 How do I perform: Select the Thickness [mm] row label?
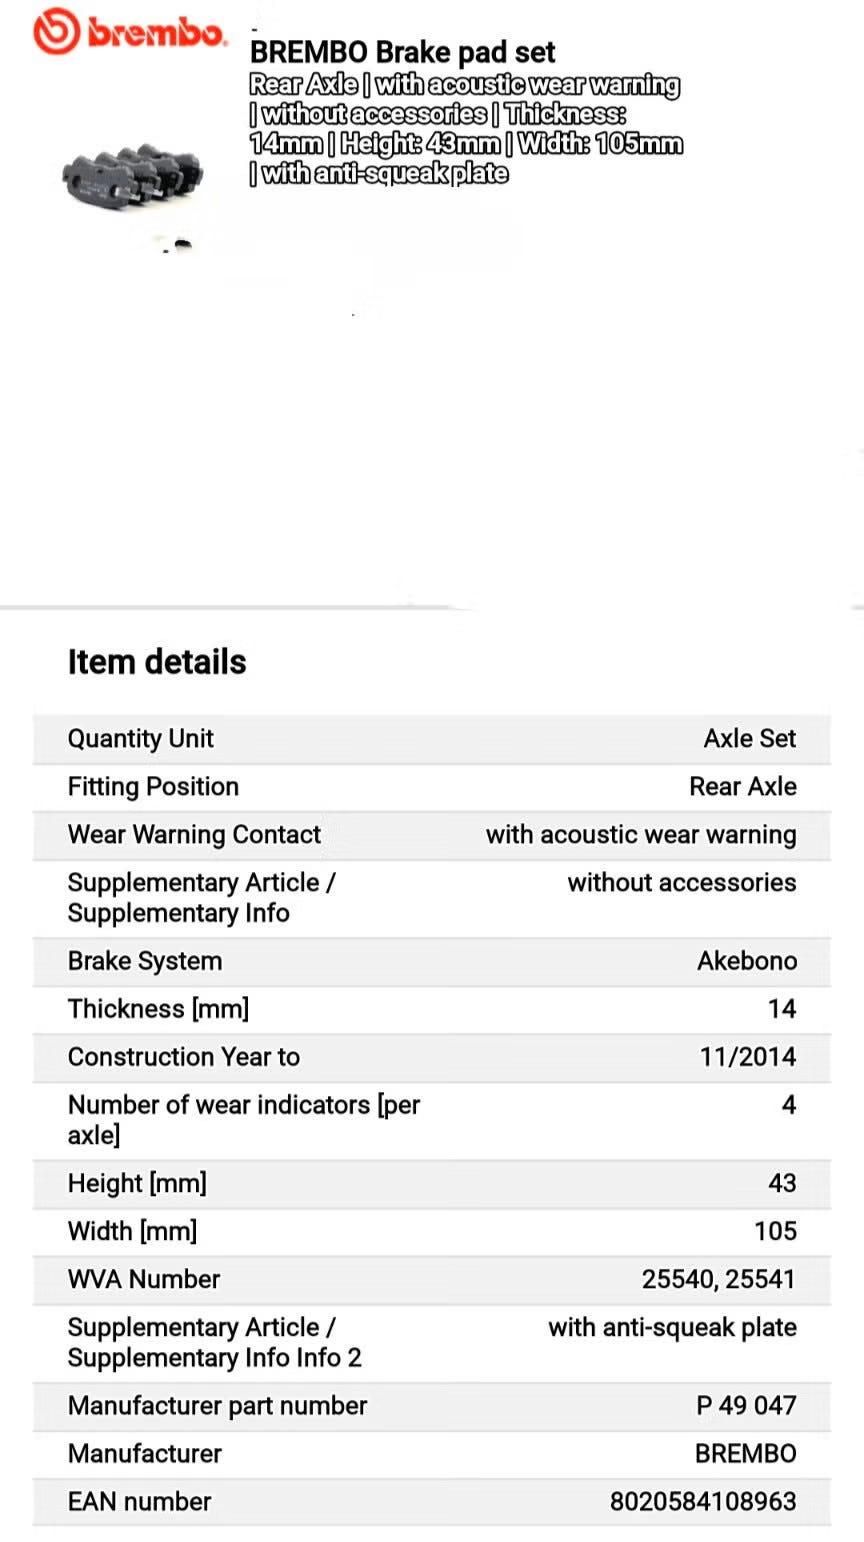(x=158, y=1009)
